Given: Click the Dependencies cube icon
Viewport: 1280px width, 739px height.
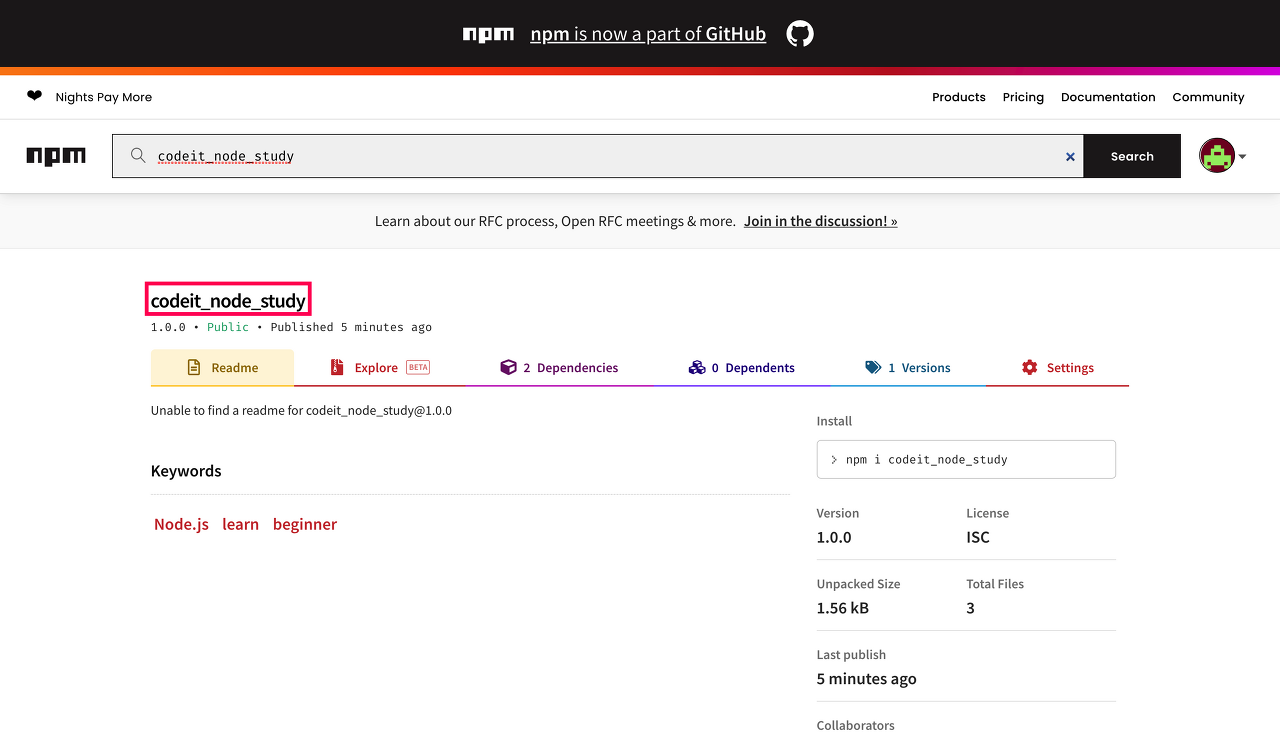Looking at the screenshot, I should tap(508, 368).
